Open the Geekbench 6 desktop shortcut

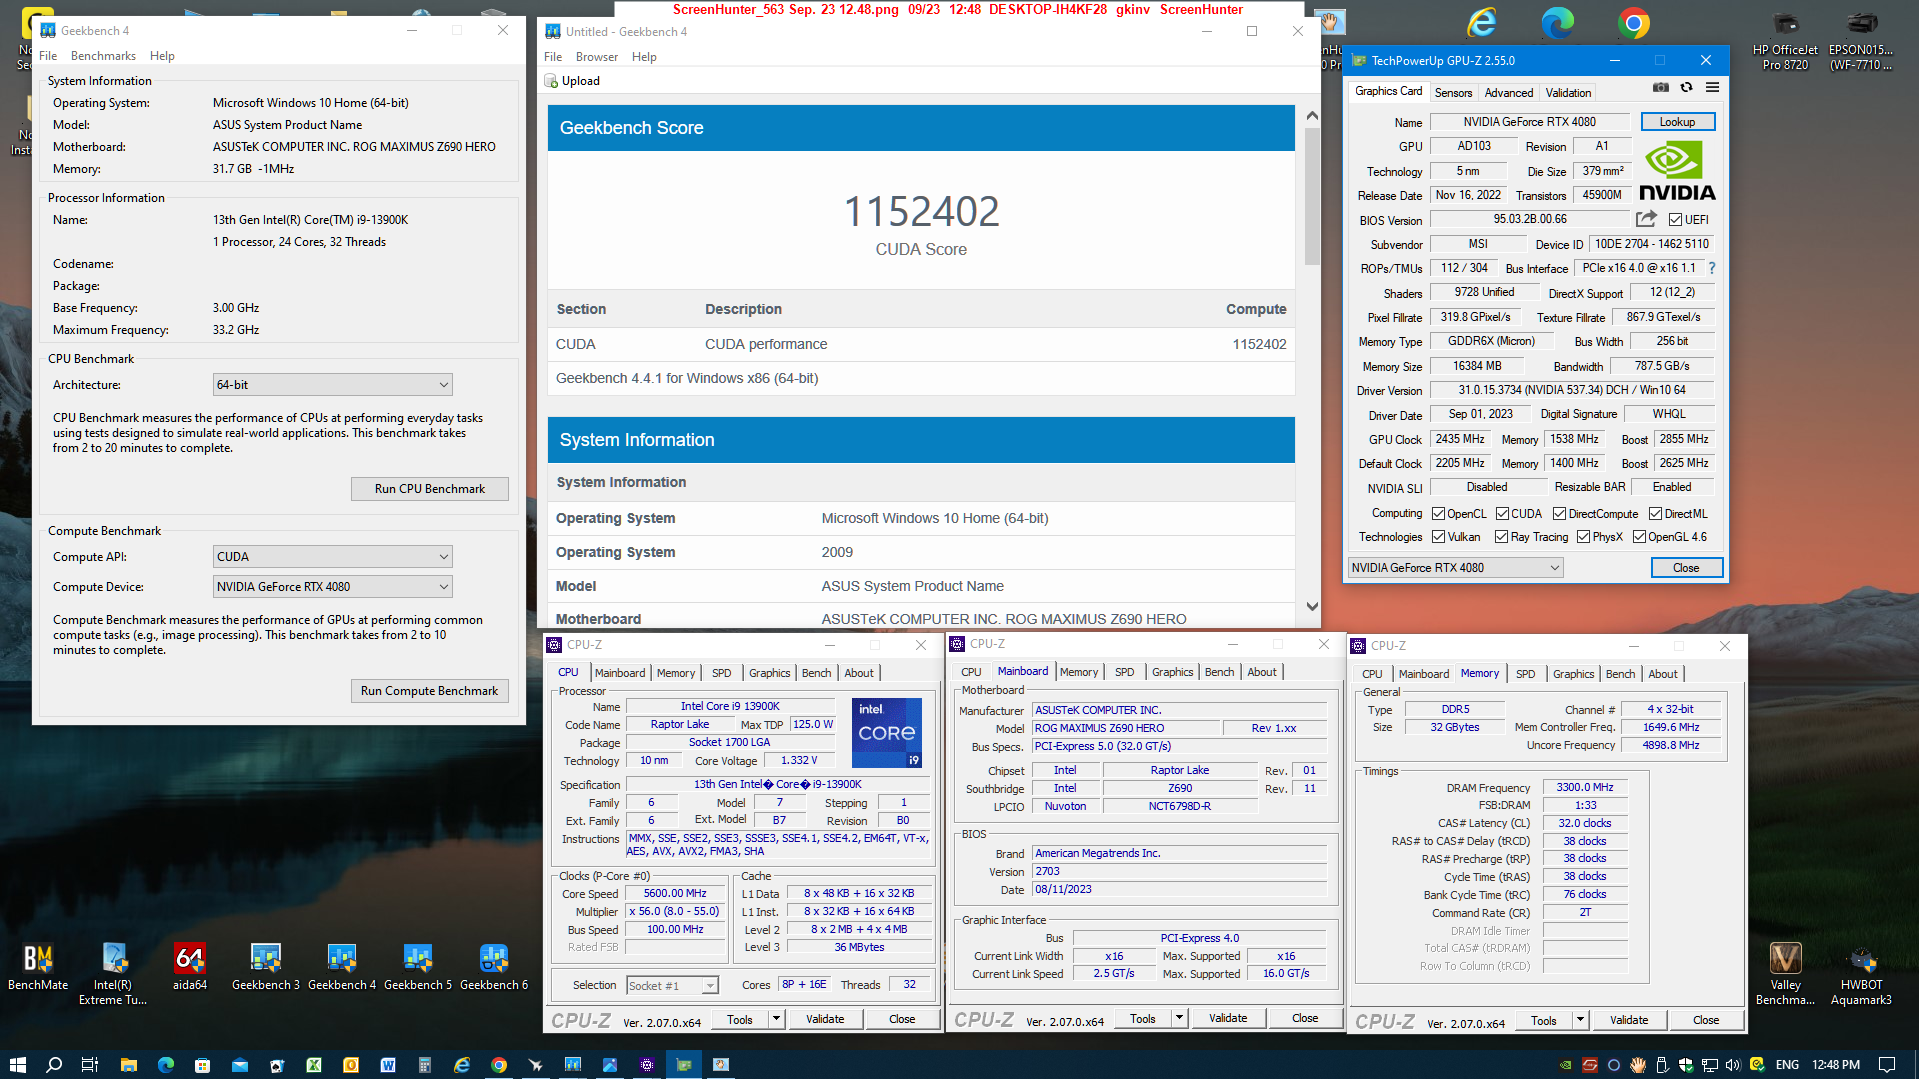494,967
